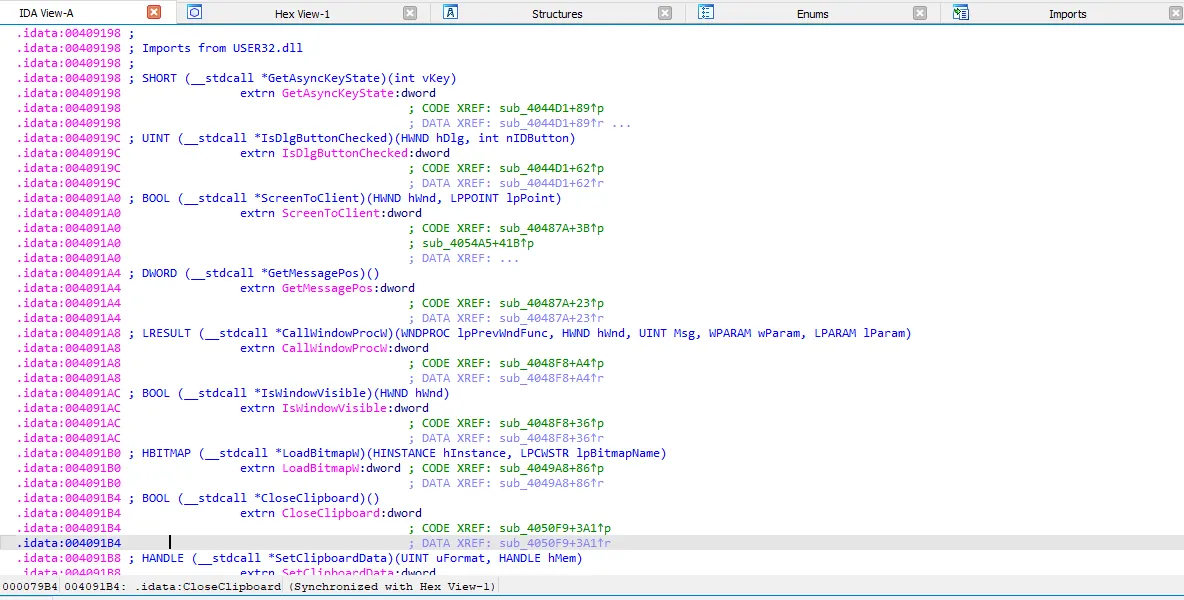
Task: Close the Hex View-1 tab
Action: click(410, 13)
